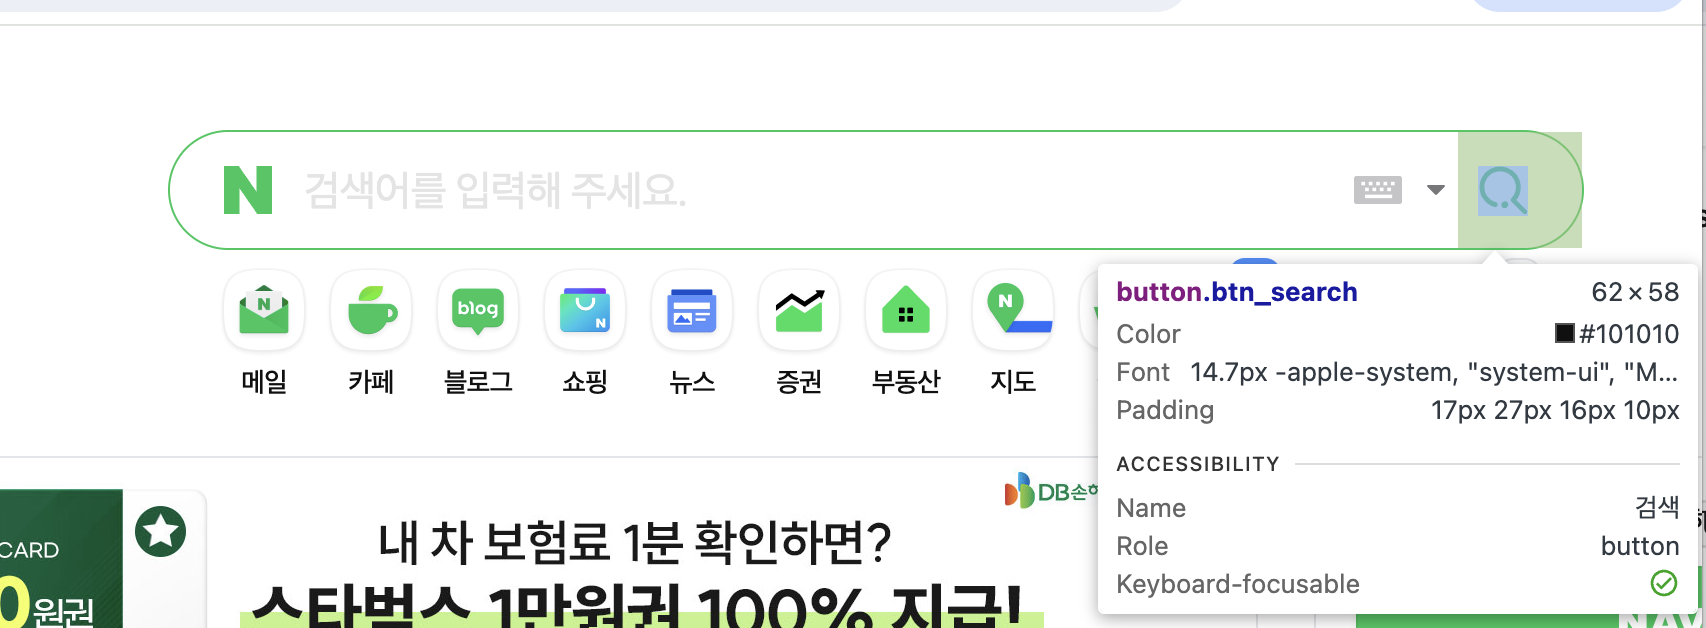Screen dimensions: 1706x628
Task: Click the 블로그 text label
Action: (x=478, y=382)
